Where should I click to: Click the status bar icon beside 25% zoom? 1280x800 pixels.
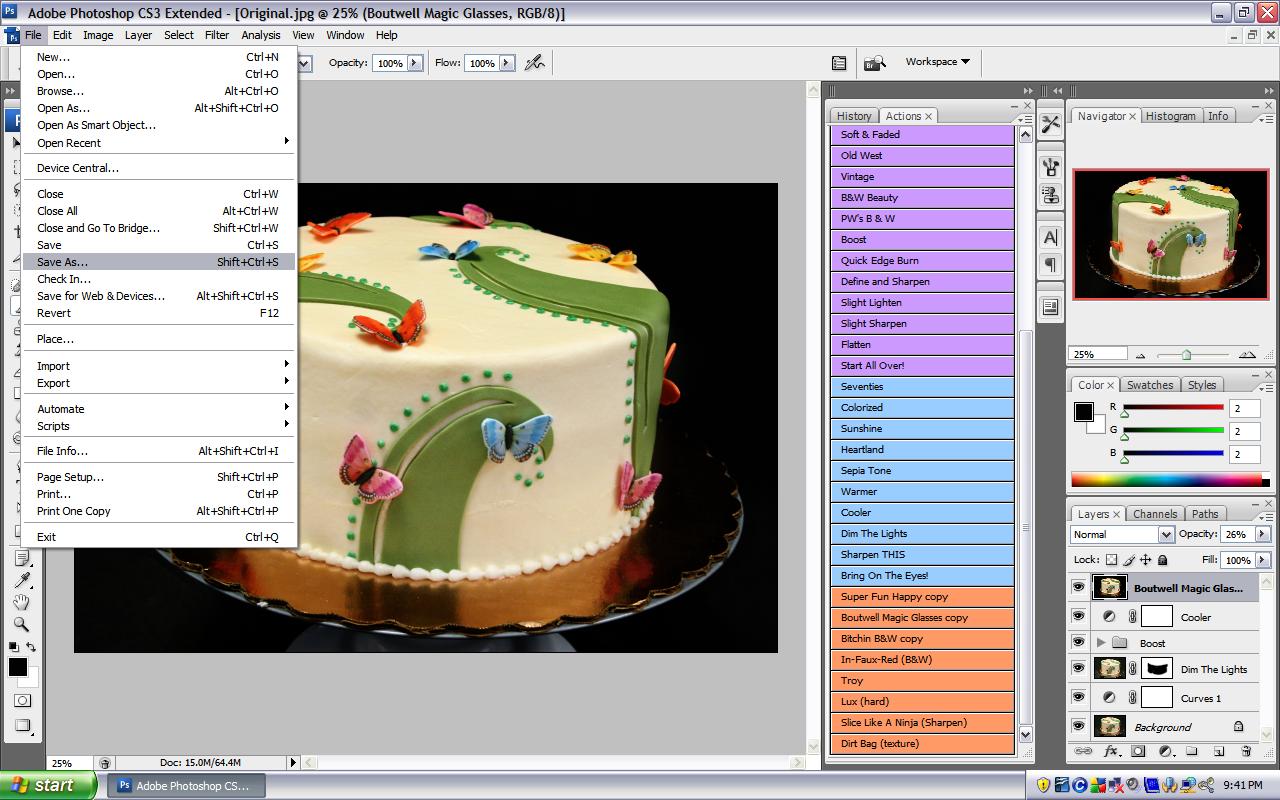(105, 763)
